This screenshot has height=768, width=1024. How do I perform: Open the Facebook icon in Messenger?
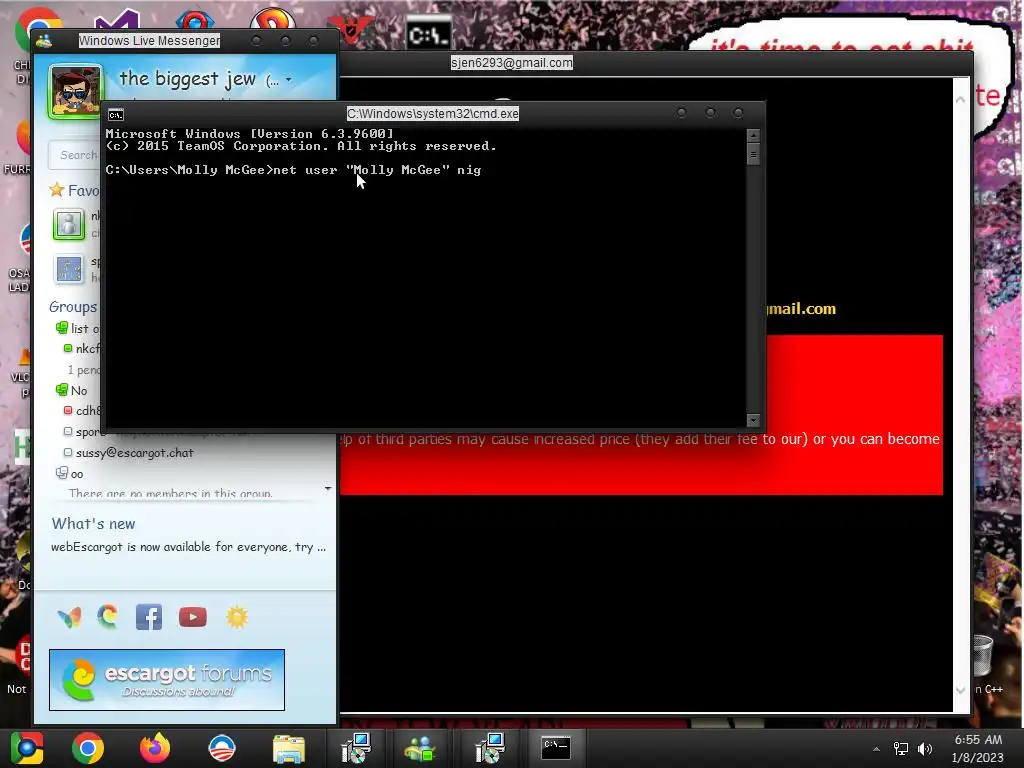pos(149,617)
